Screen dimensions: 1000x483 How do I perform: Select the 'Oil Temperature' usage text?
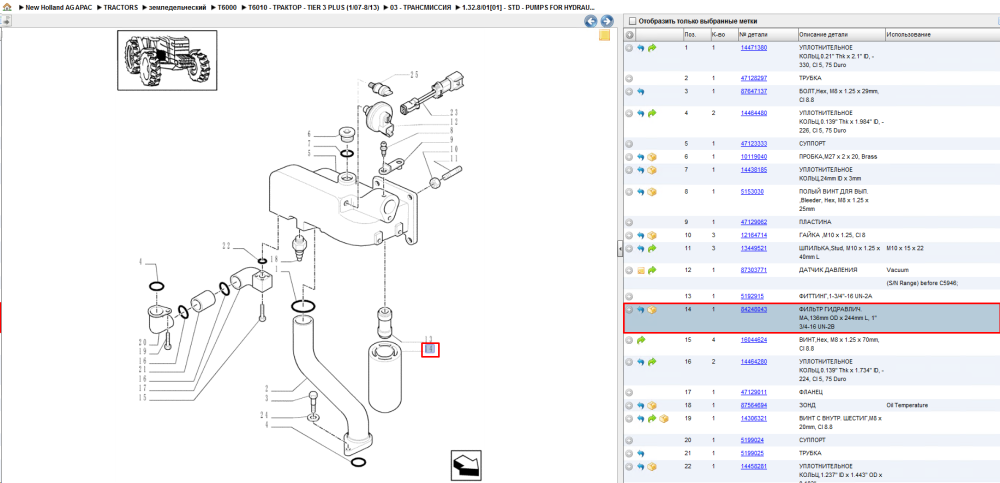point(907,406)
